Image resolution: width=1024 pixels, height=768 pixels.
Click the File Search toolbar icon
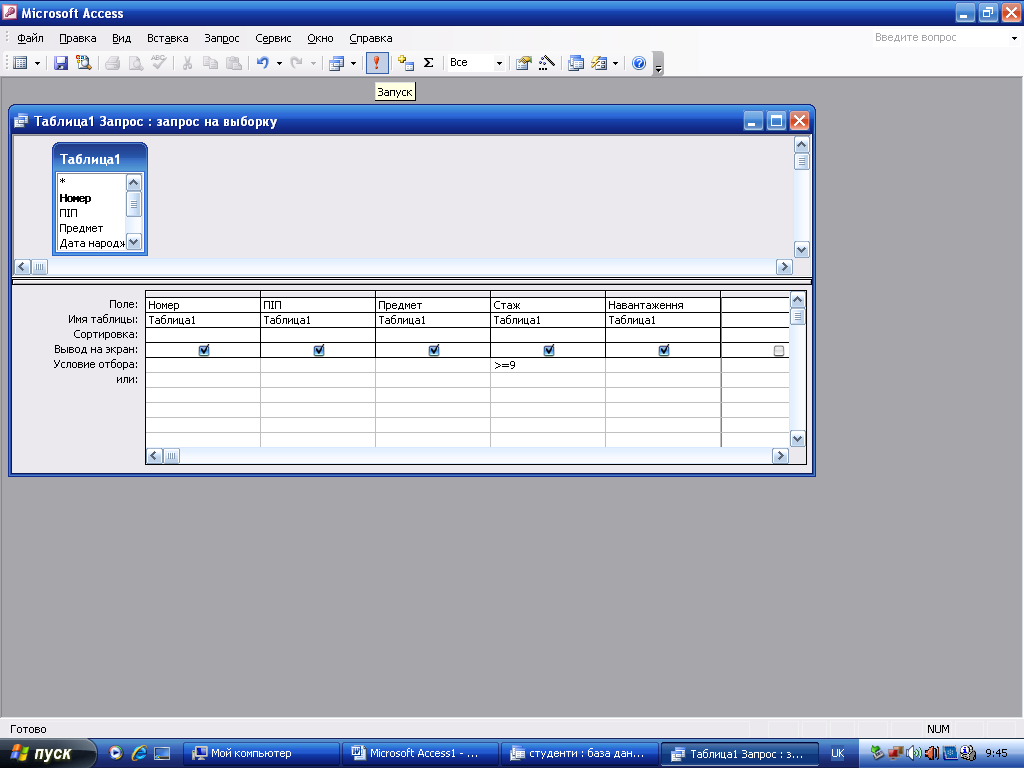(x=84, y=63)
